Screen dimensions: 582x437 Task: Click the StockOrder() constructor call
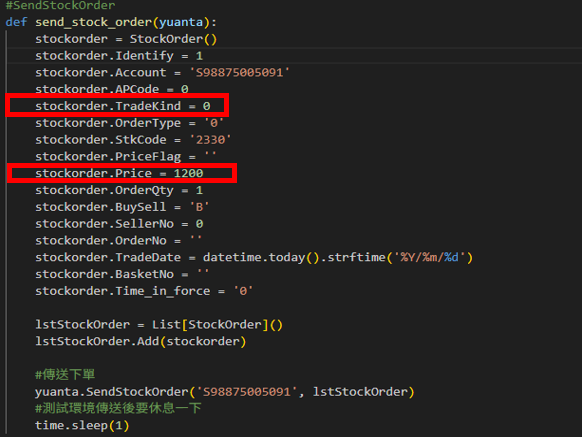[x=173, y=39]
